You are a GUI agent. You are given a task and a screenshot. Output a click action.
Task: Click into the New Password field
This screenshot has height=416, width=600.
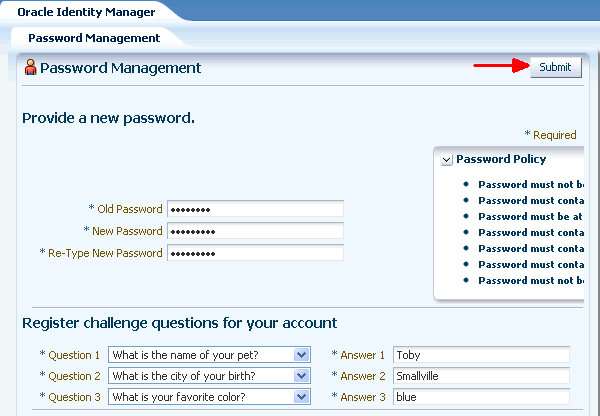point(255,231)
